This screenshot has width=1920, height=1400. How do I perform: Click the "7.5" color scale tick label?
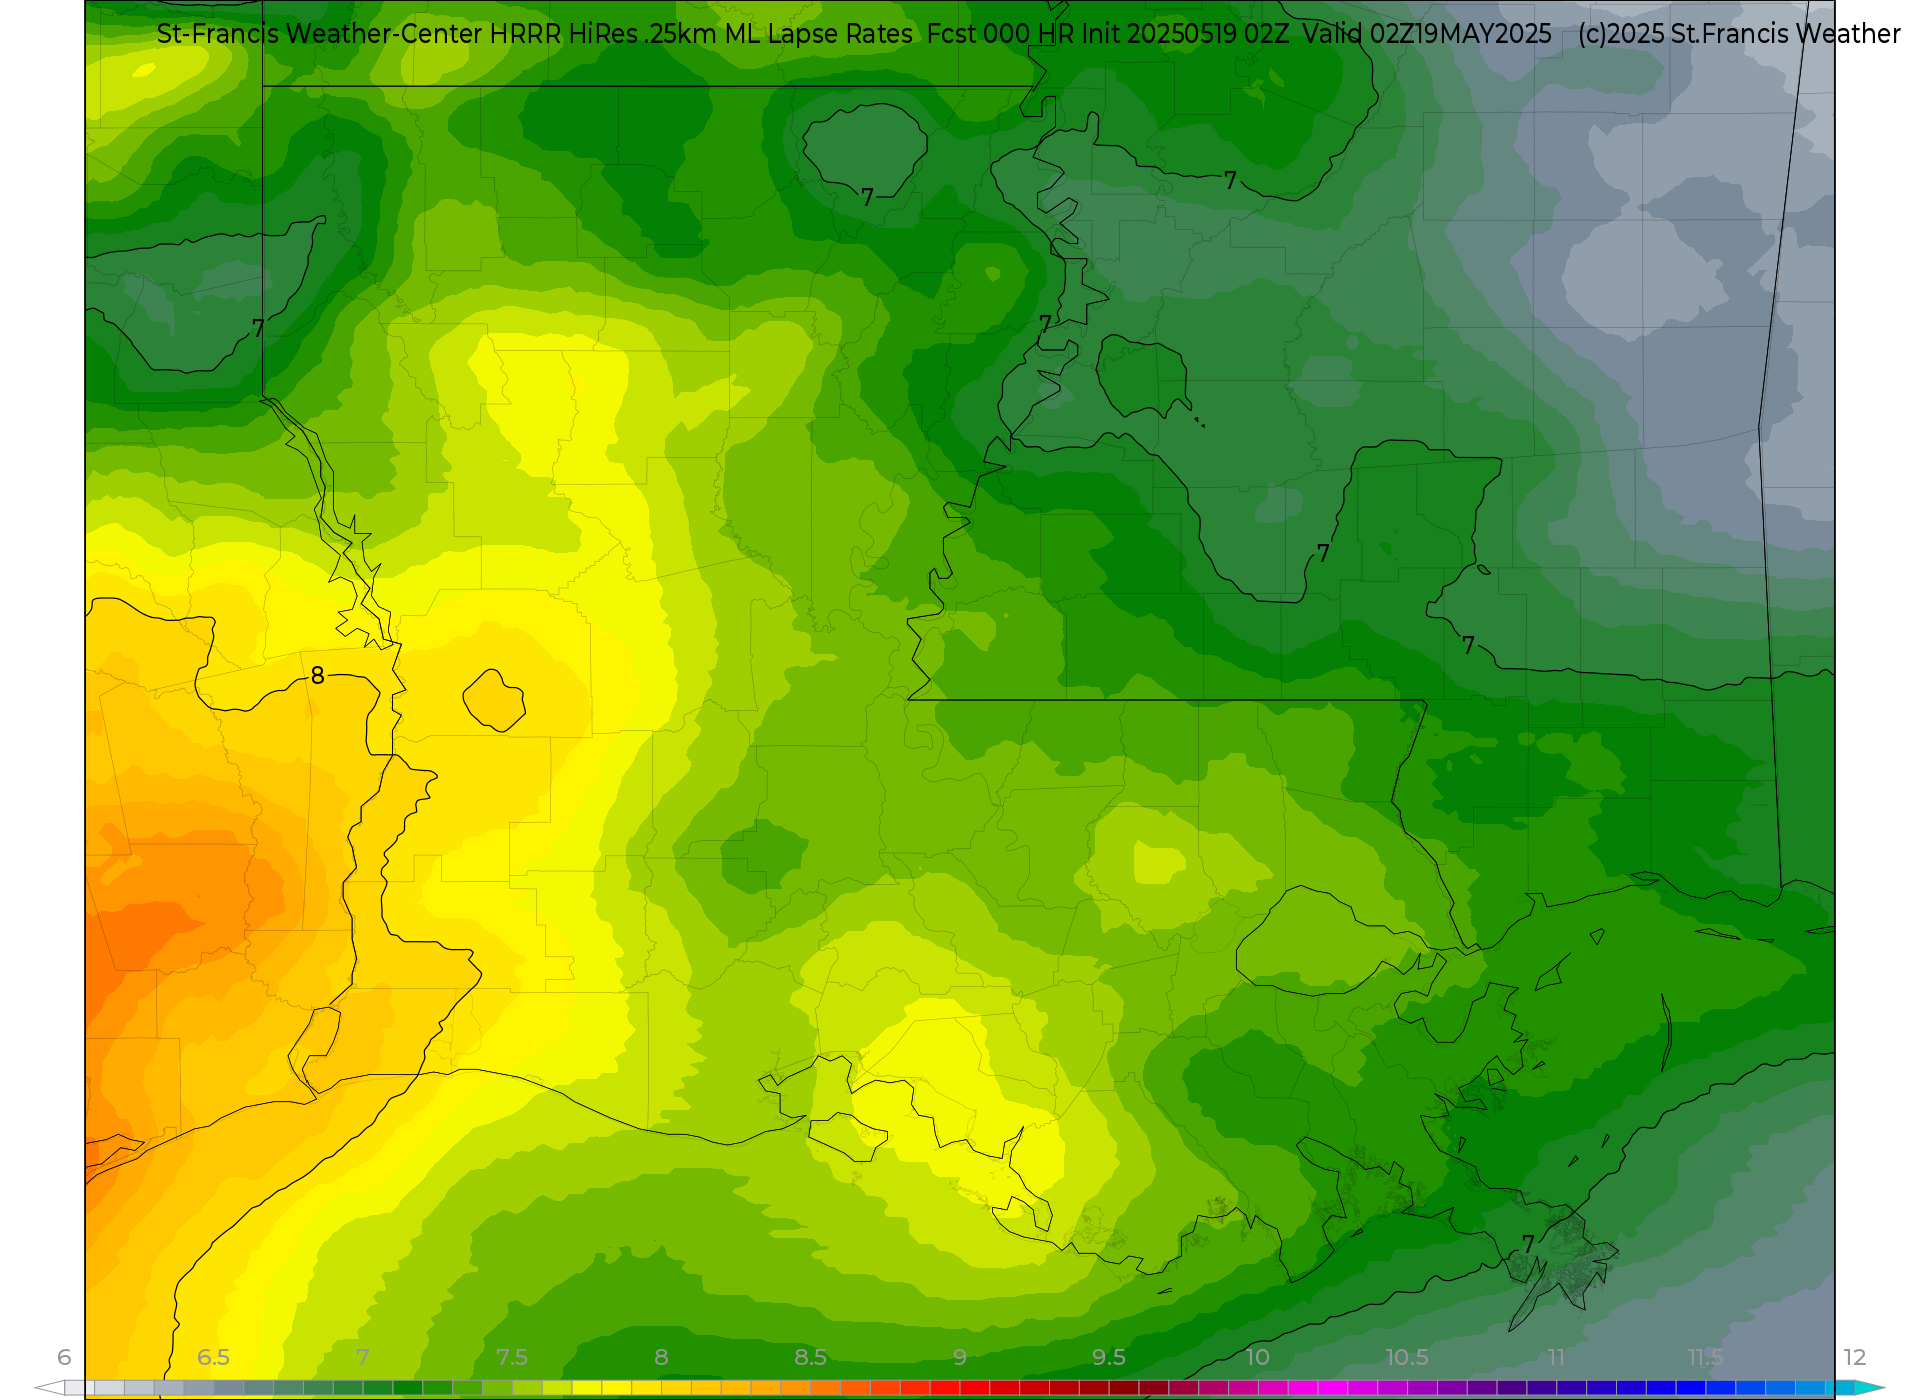pos(511,1357)
